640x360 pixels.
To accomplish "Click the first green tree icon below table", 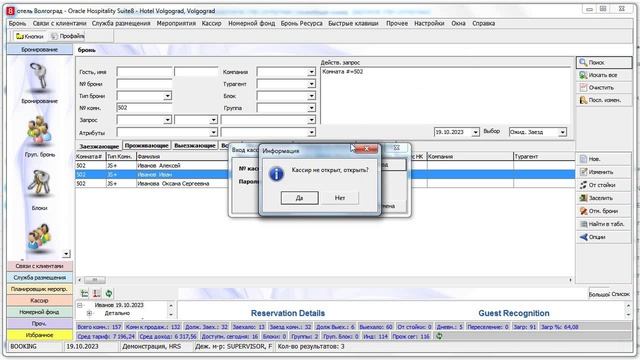I will [84, 293].
